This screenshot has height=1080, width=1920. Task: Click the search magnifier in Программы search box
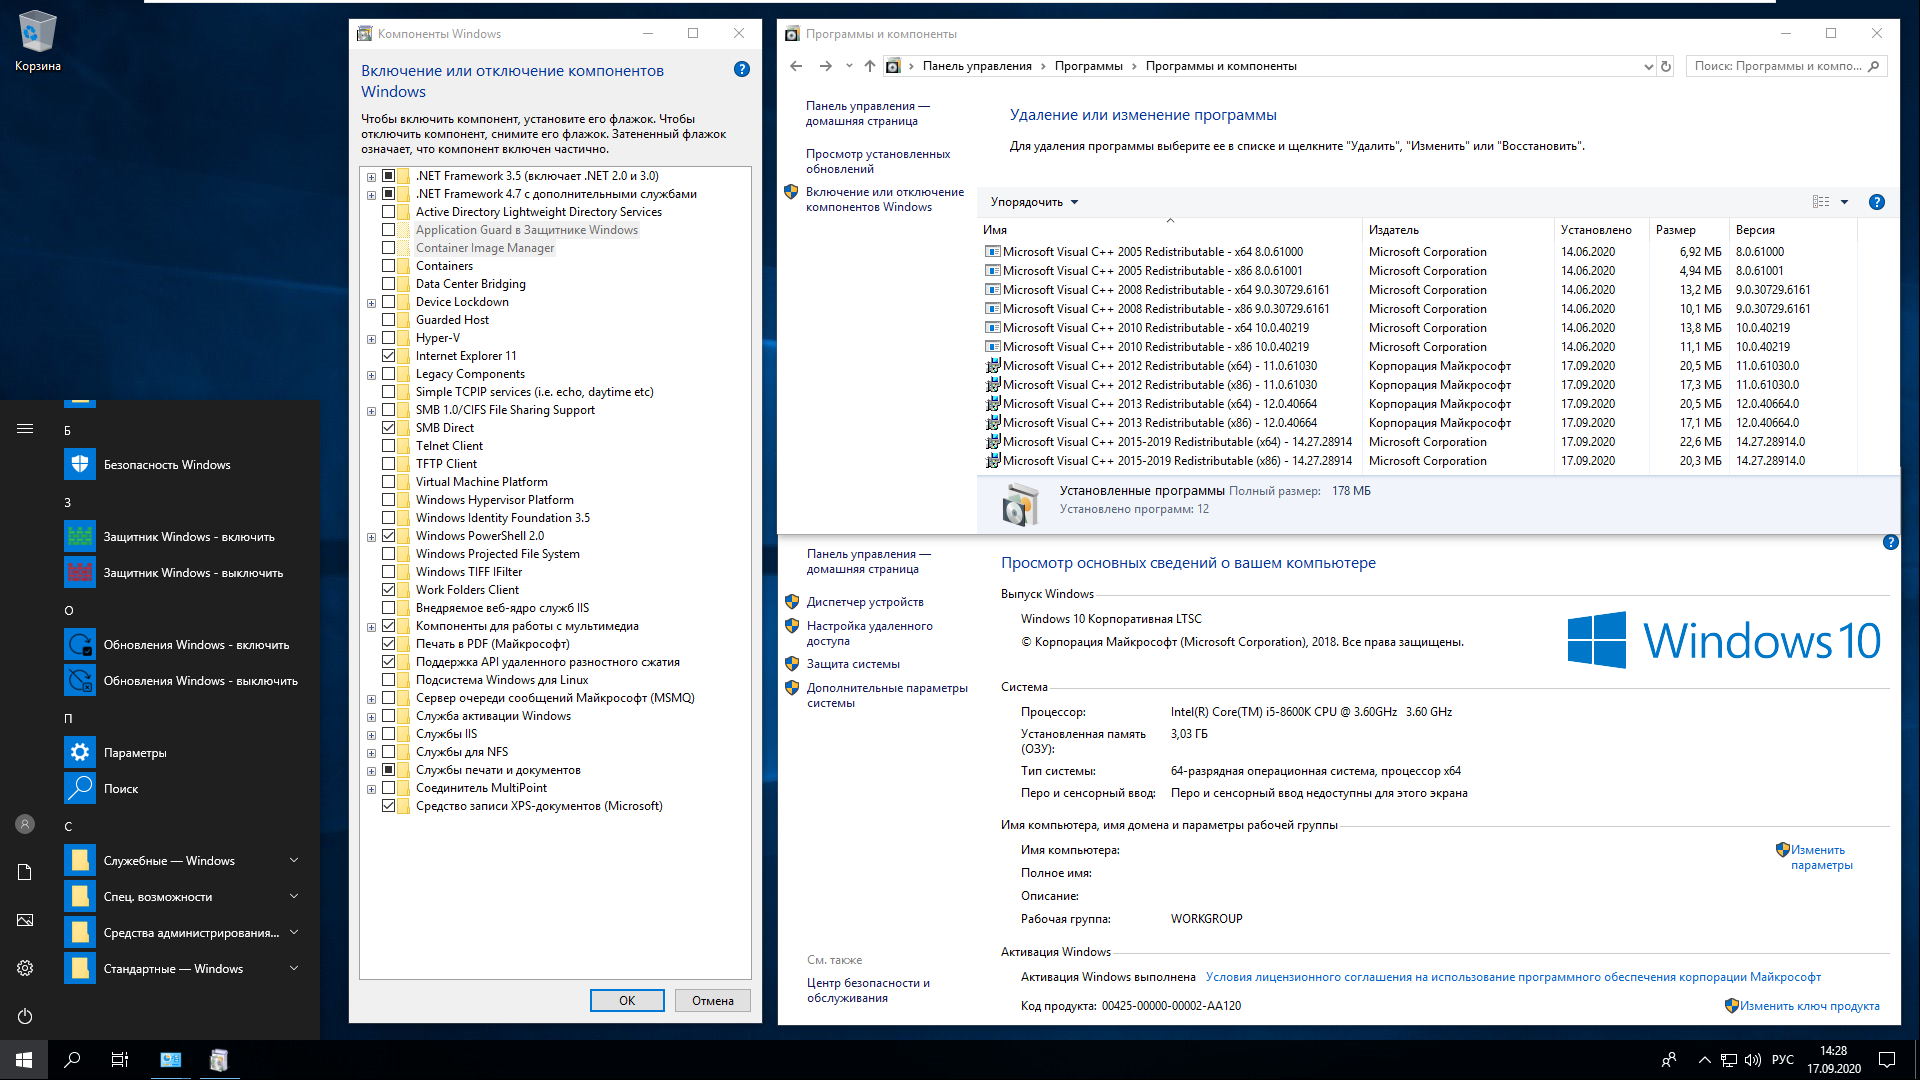(x=1873, y=66)
